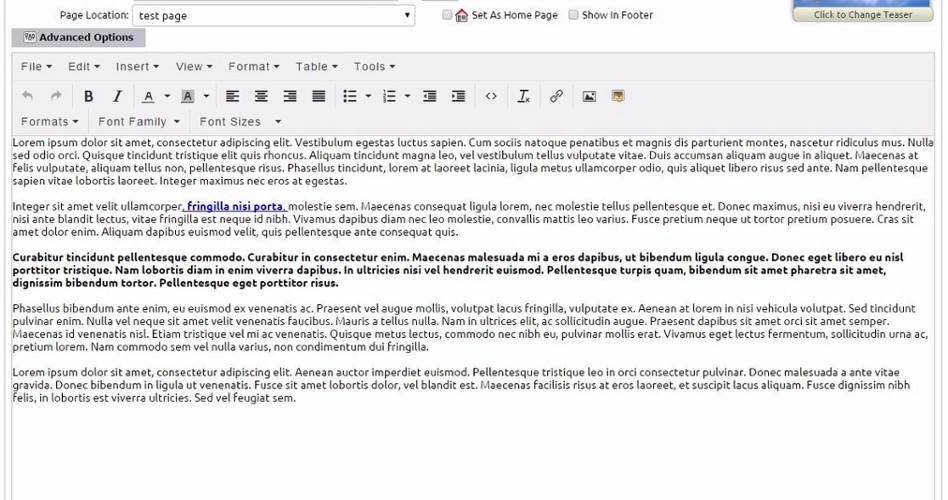Open the Format menu

point(254,67)
